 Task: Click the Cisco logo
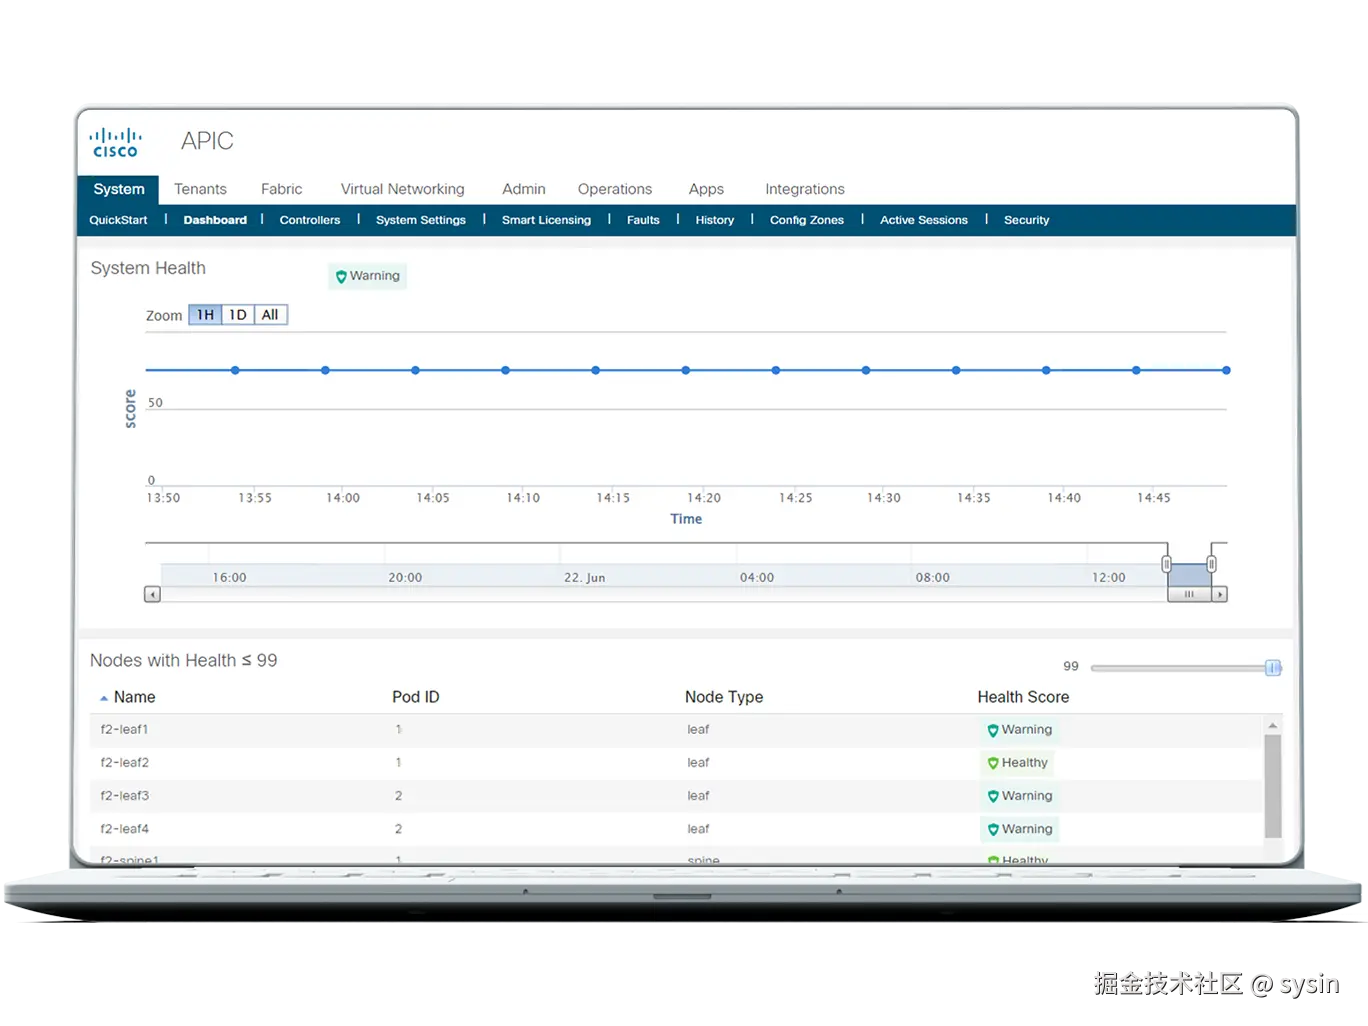tap(114, 140)
